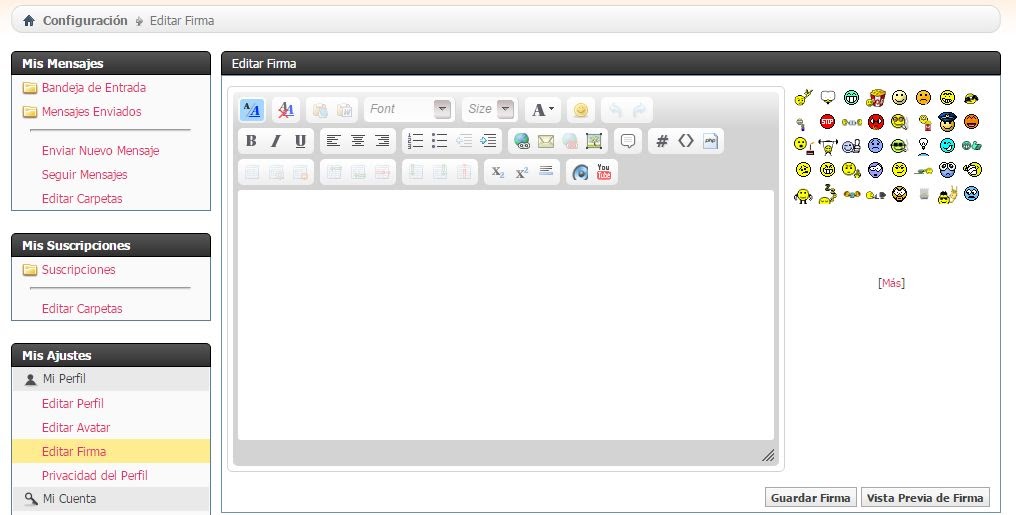Go to the home icon in breadcrumb
The width and height of the screenshot is (1016, 515).
(29, 21)
